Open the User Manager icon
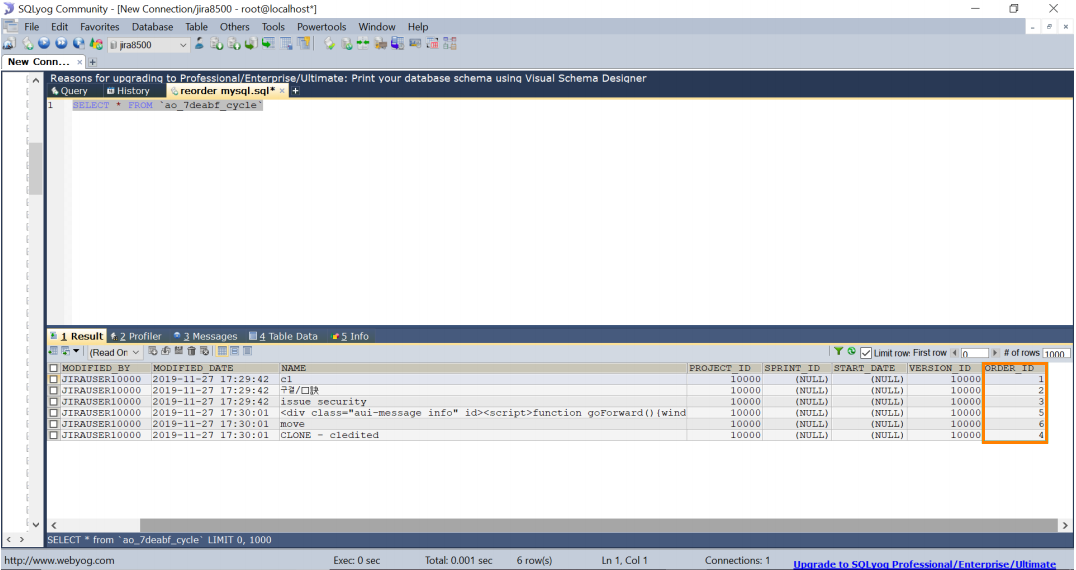 pyautogui.click(x=199, y=44)
